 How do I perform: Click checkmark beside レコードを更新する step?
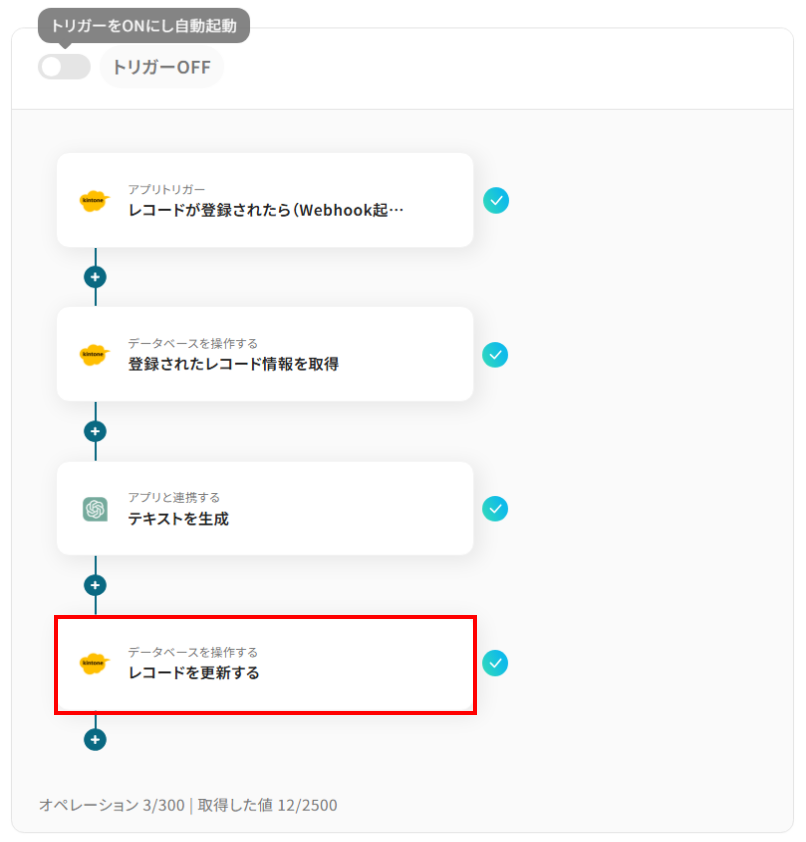(495, 662)
